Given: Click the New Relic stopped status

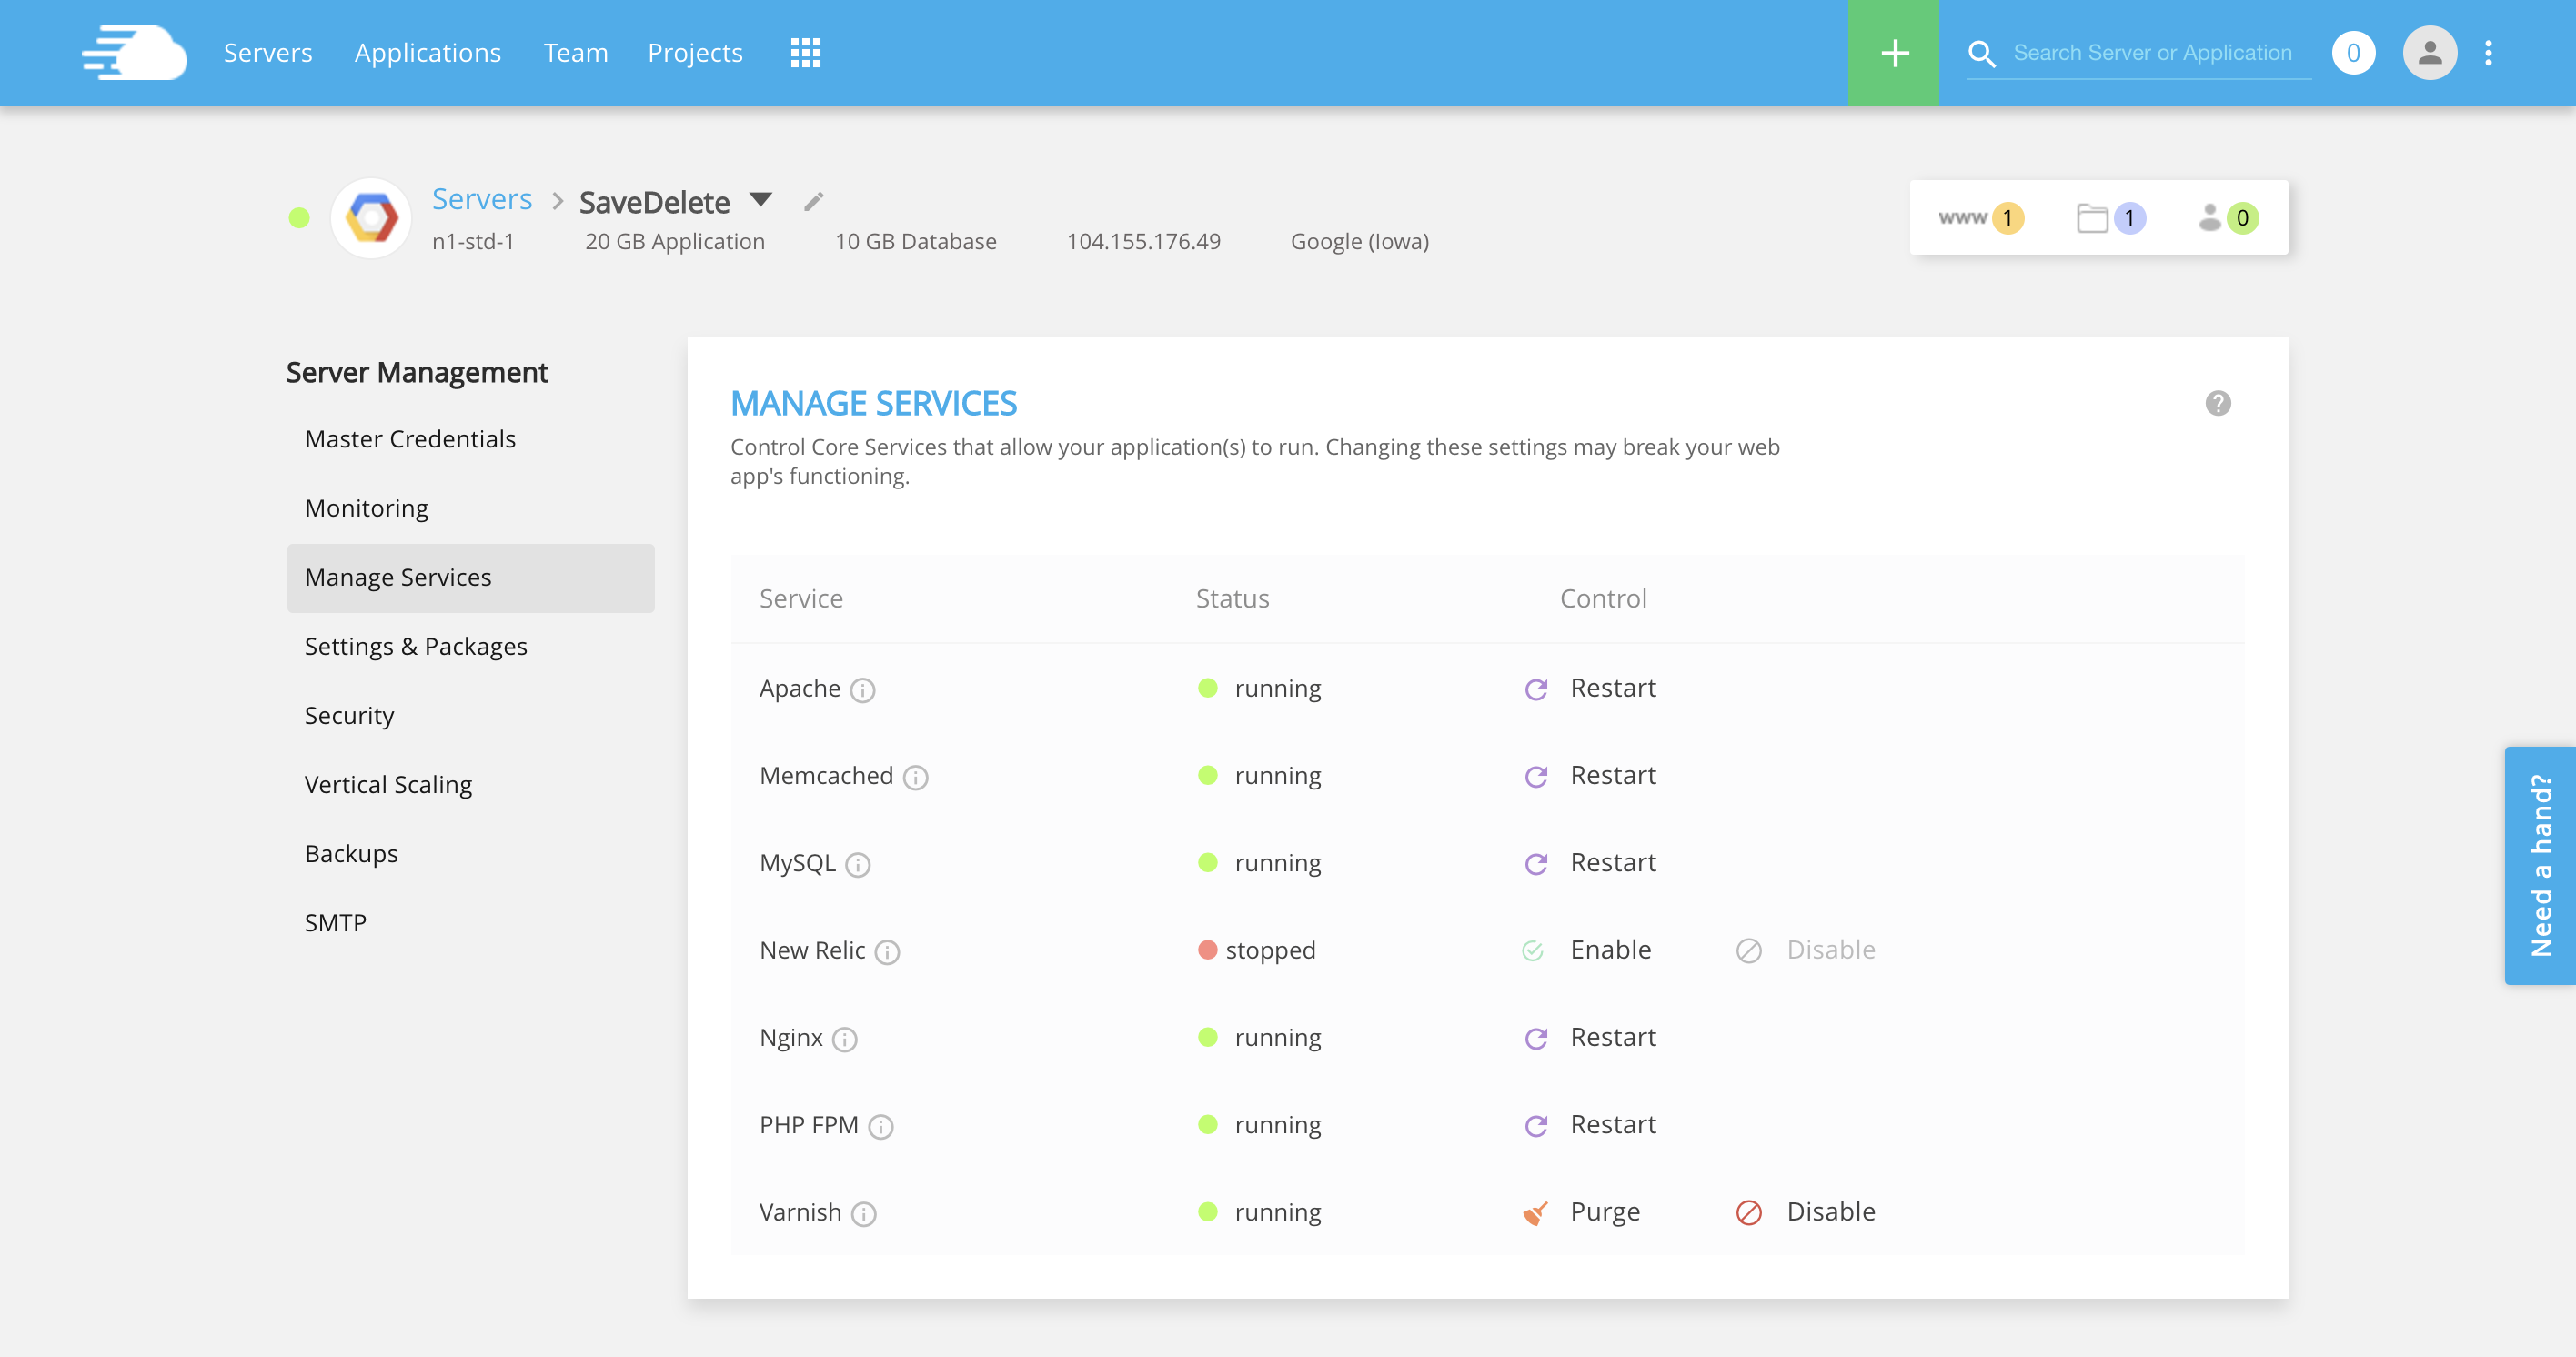Looking at the screenshot, I should click(1256, 950).
